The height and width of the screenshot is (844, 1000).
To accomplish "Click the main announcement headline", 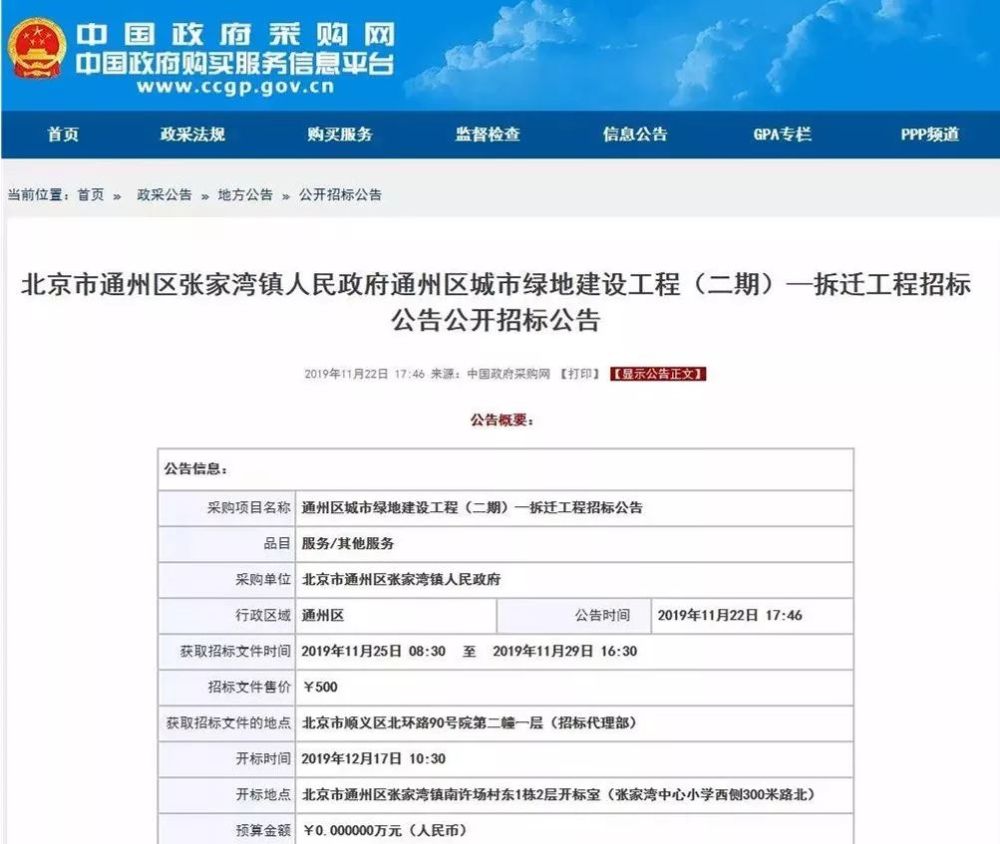I will 496,302.
